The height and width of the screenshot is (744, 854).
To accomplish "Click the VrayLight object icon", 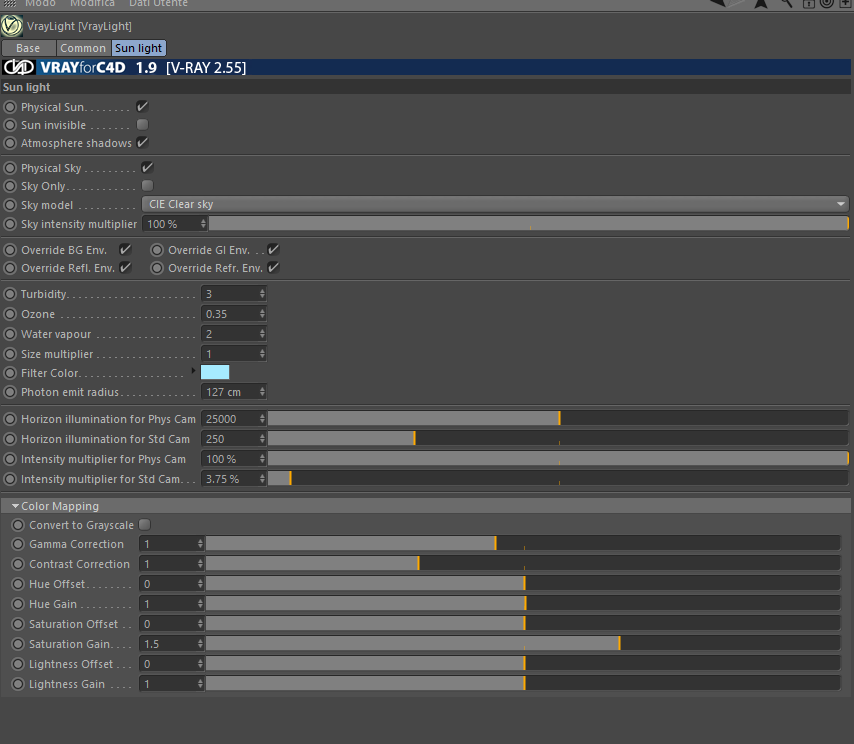I will [x=11, y=26].
